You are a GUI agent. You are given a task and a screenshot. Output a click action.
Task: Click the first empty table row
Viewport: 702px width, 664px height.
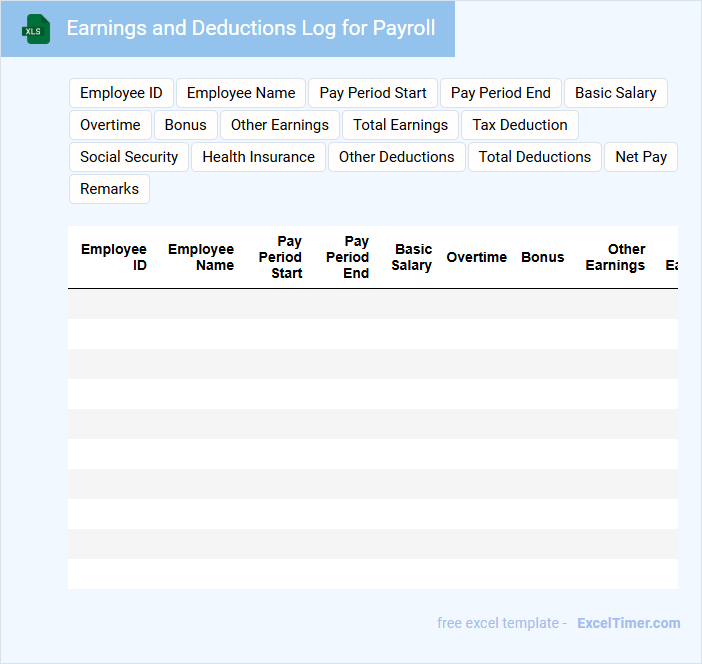372,304
